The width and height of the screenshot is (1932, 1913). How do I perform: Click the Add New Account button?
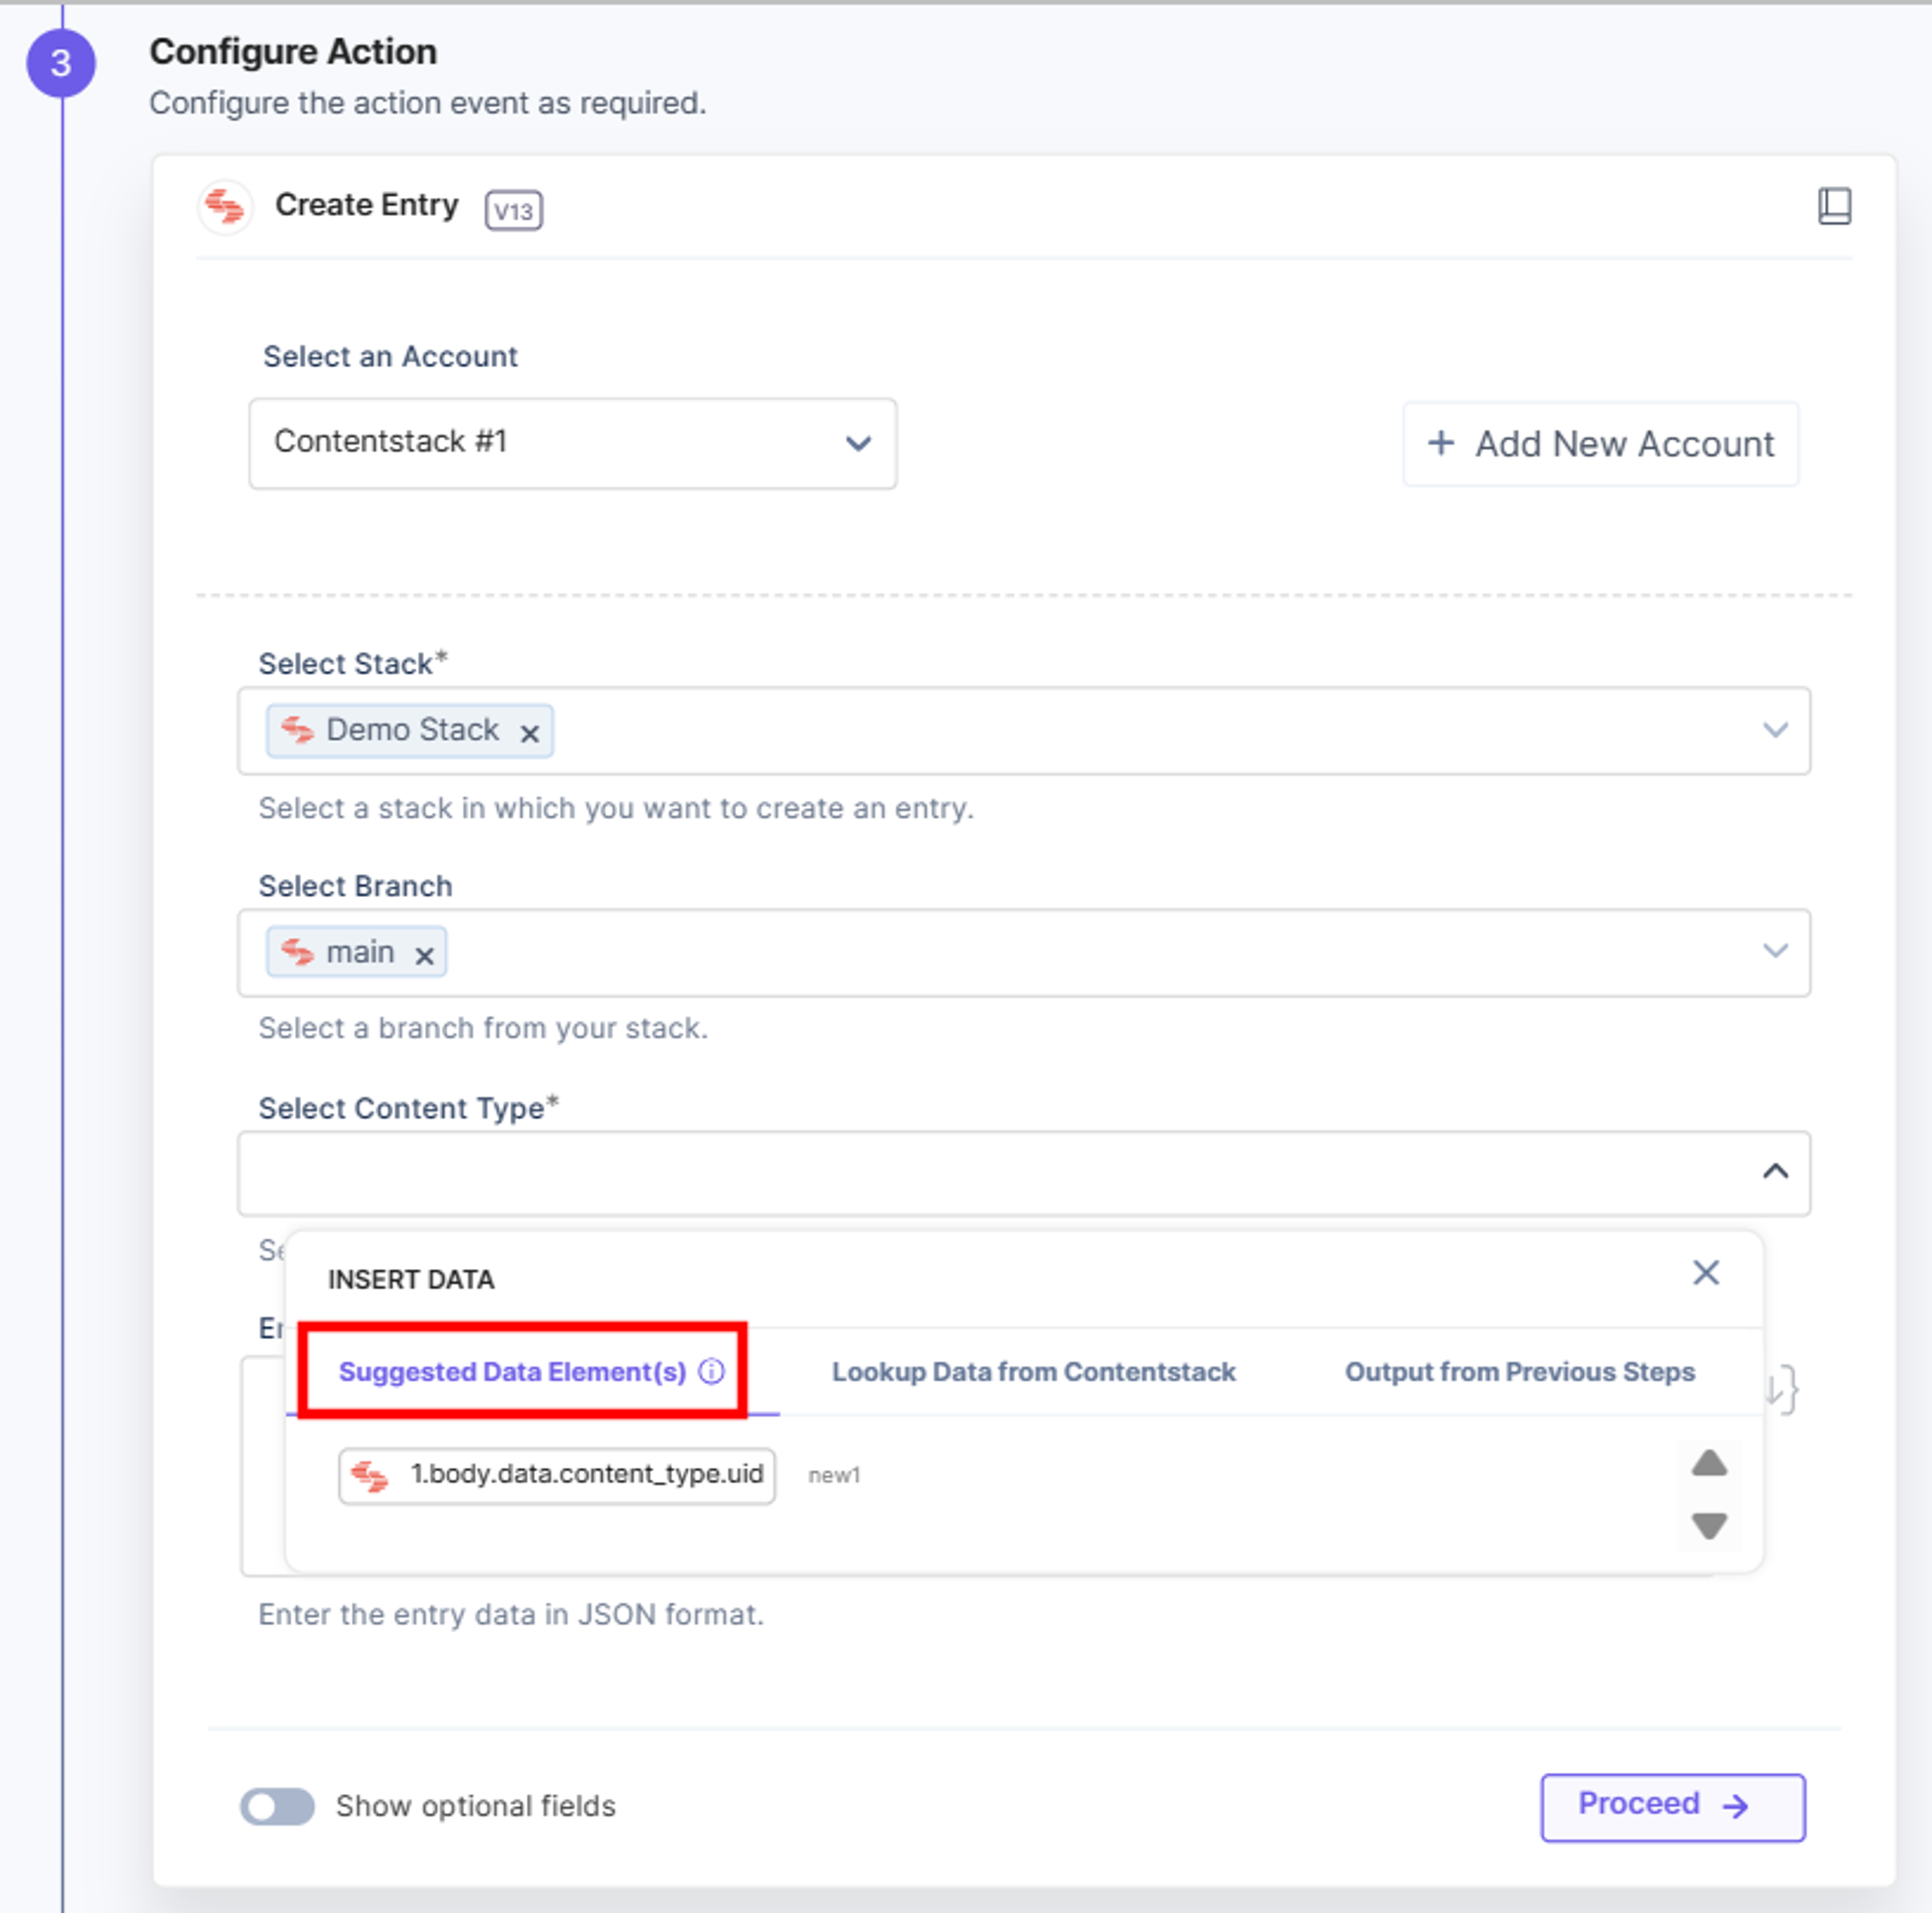[x=1600, y=444]
